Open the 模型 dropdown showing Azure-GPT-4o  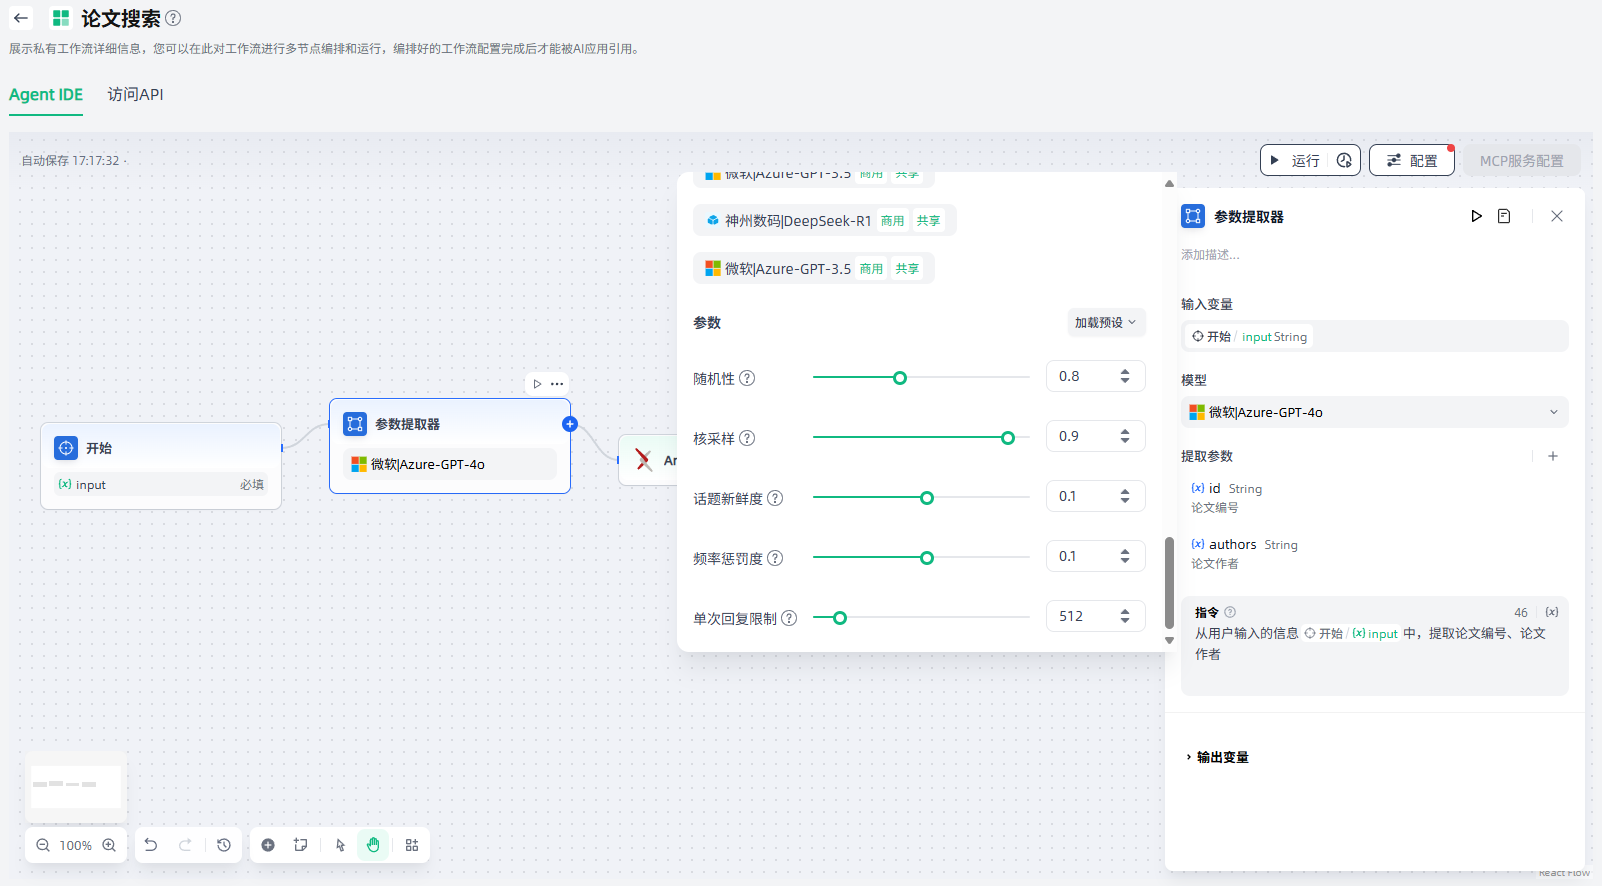tap(1373, 412)
